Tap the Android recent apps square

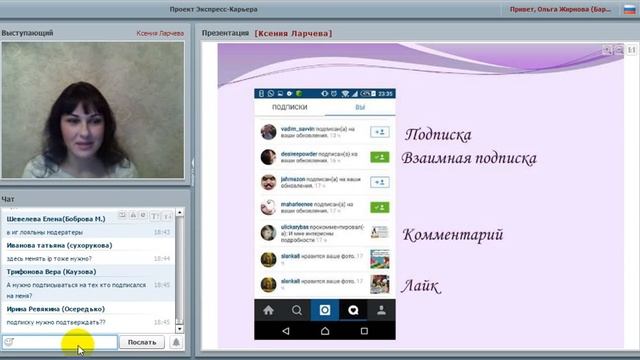click(364, 331)
